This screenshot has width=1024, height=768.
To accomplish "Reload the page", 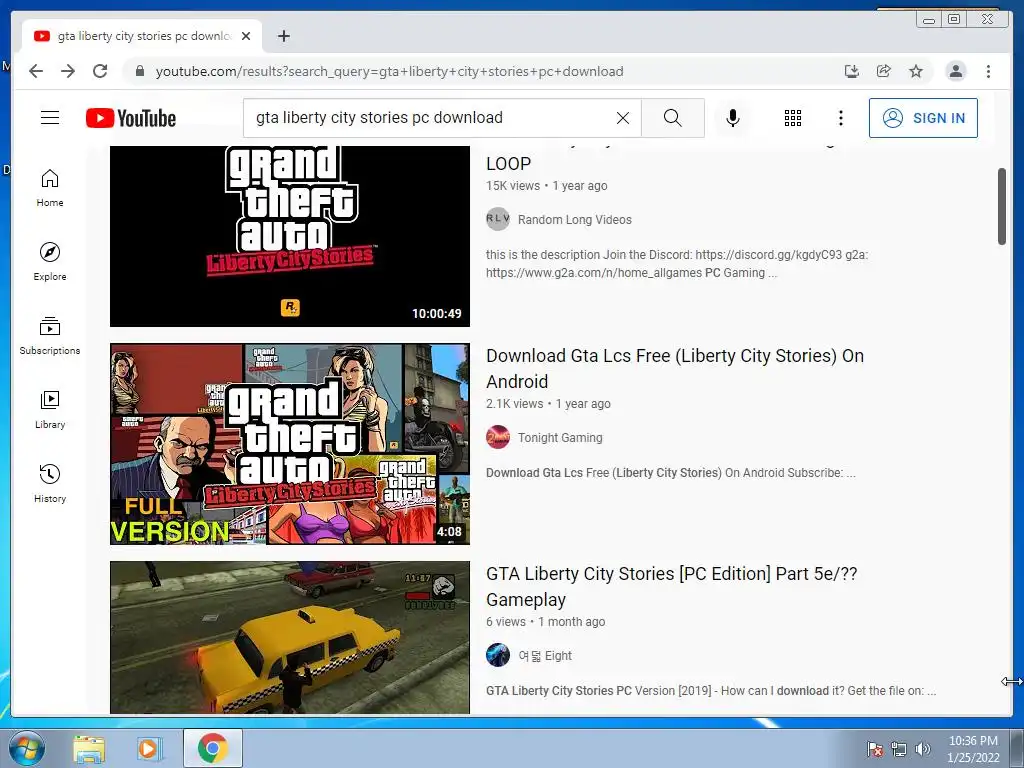I will (100, 71).
